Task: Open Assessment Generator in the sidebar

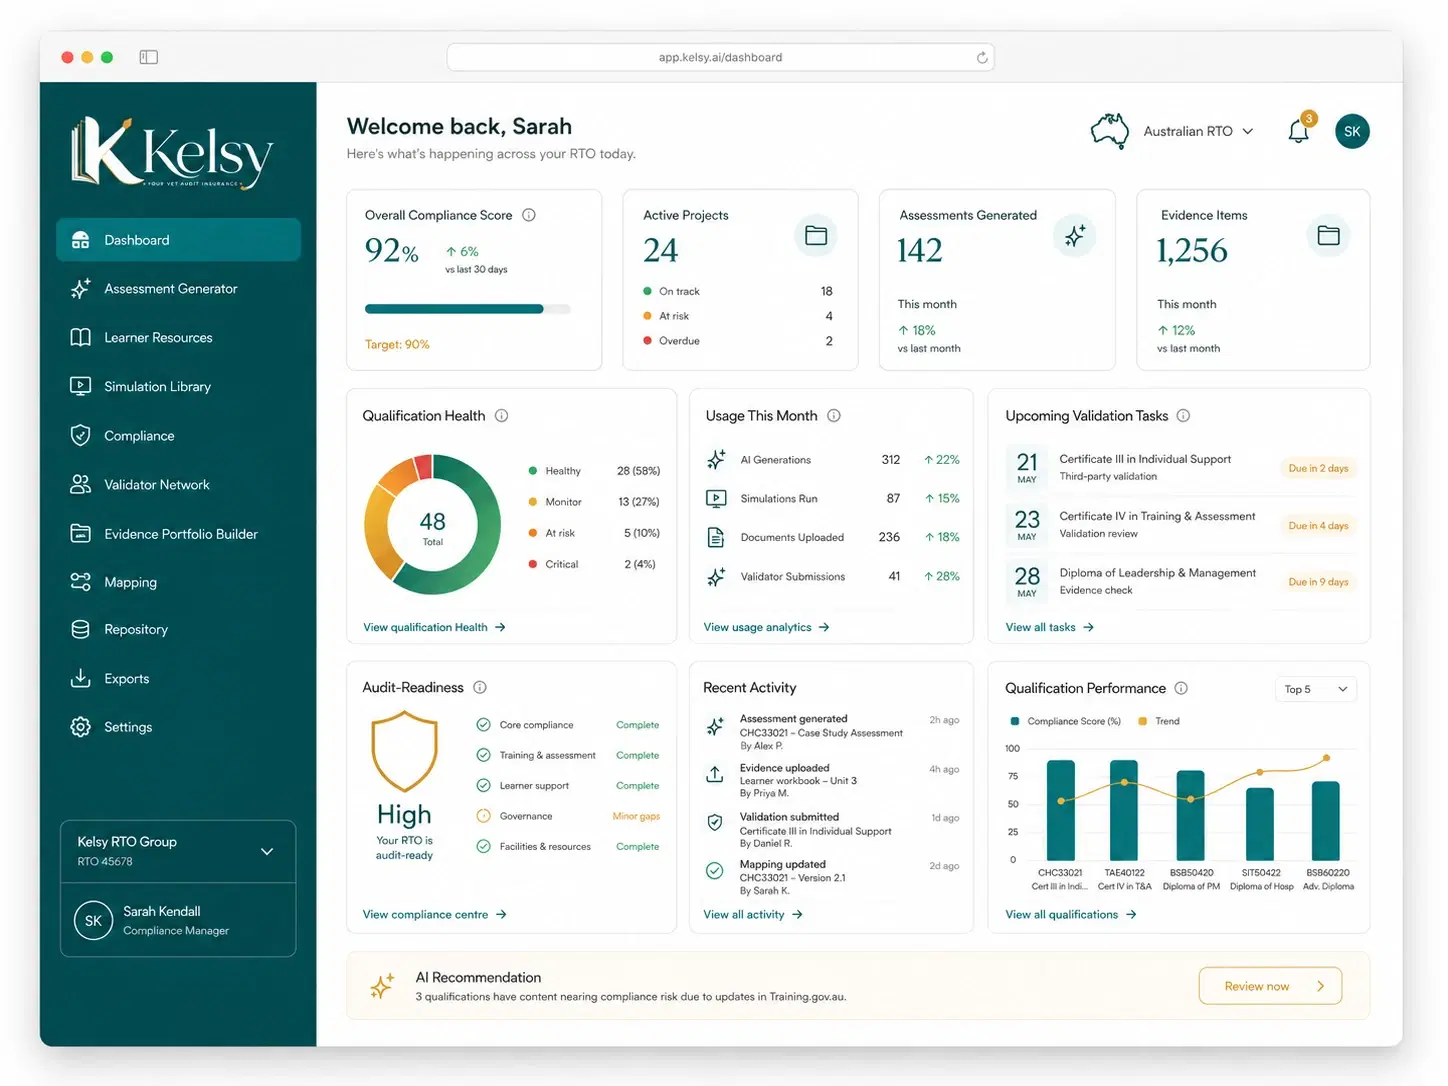Action: (178, 289)
